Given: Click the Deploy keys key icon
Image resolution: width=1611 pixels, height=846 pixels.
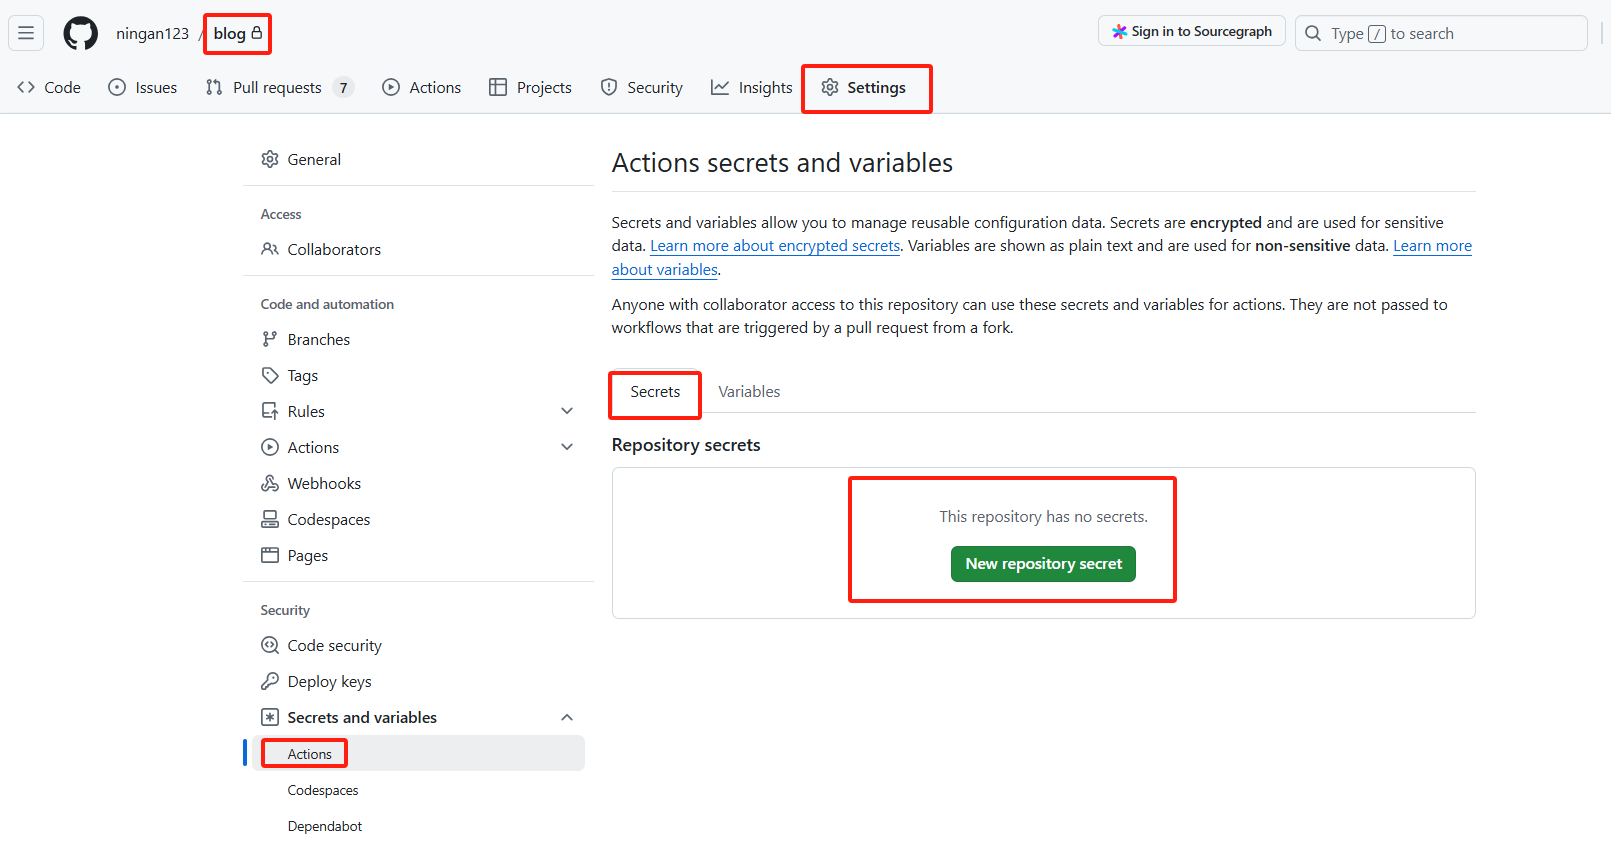Looking at the screenshot, I should tap(270, 681).
